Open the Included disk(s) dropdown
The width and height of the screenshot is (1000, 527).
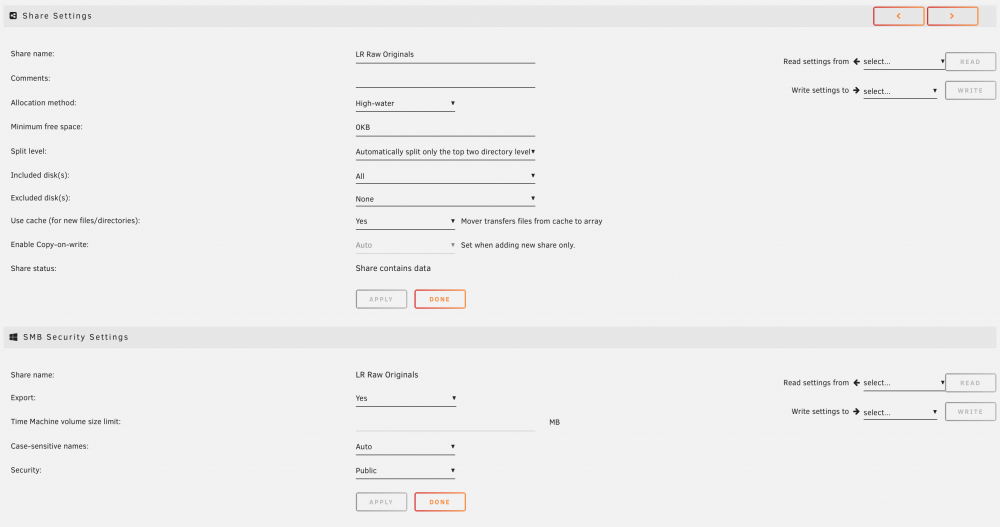445,175
